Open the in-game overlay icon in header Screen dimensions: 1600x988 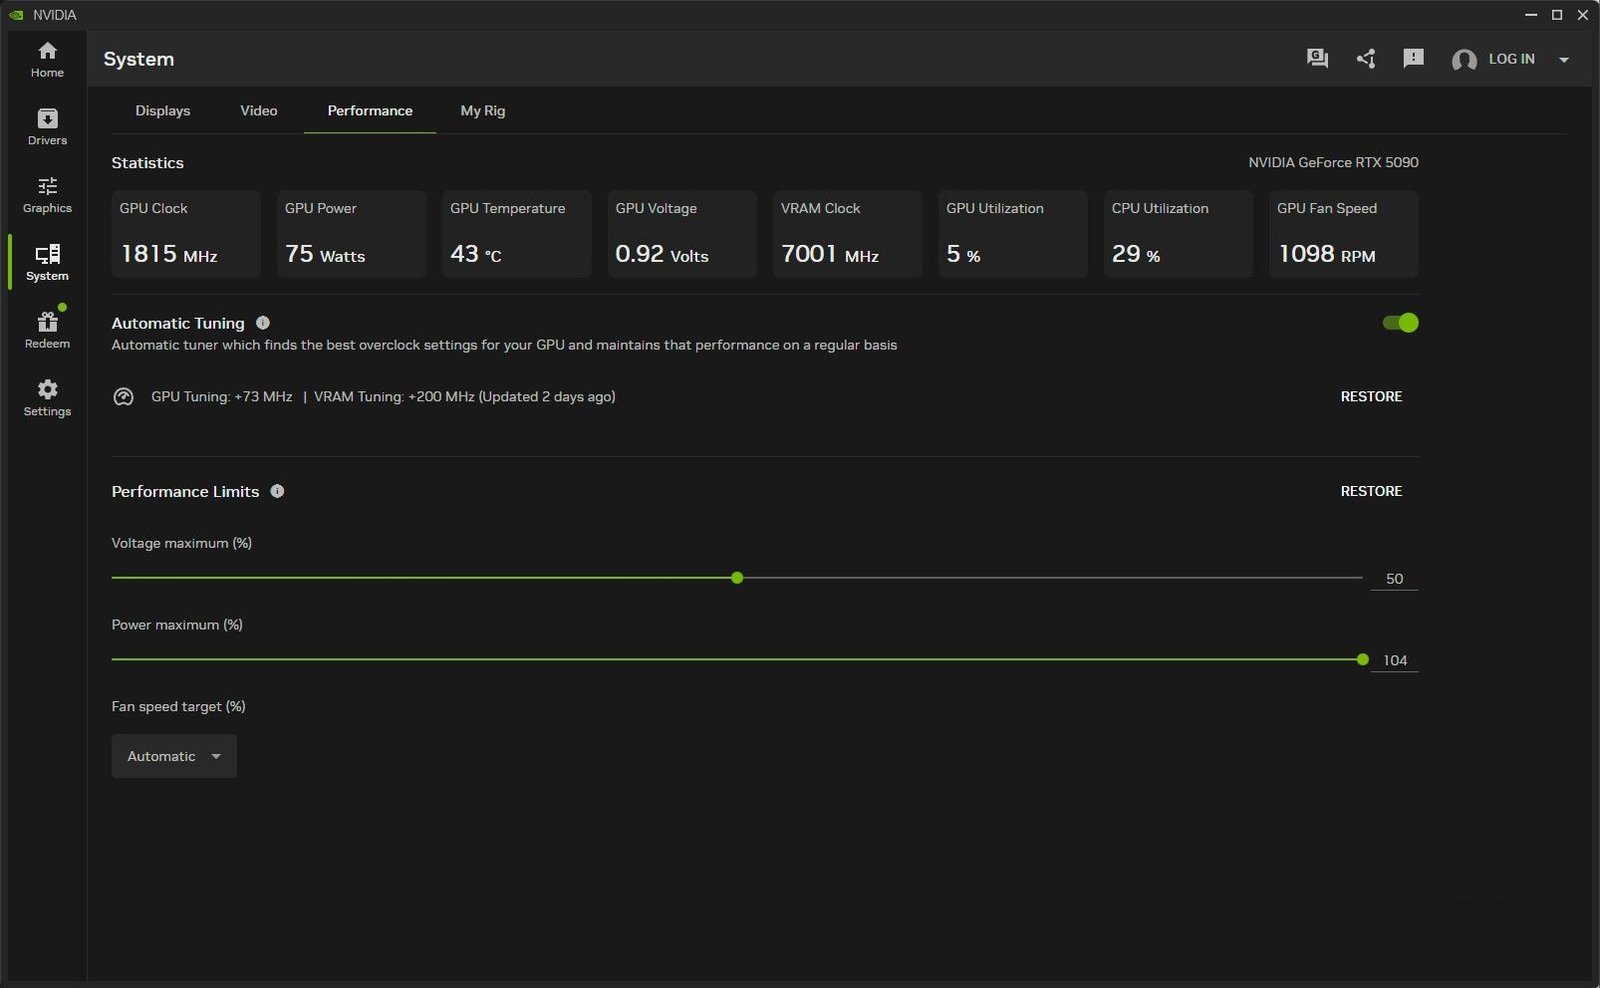pos(1317,59)
